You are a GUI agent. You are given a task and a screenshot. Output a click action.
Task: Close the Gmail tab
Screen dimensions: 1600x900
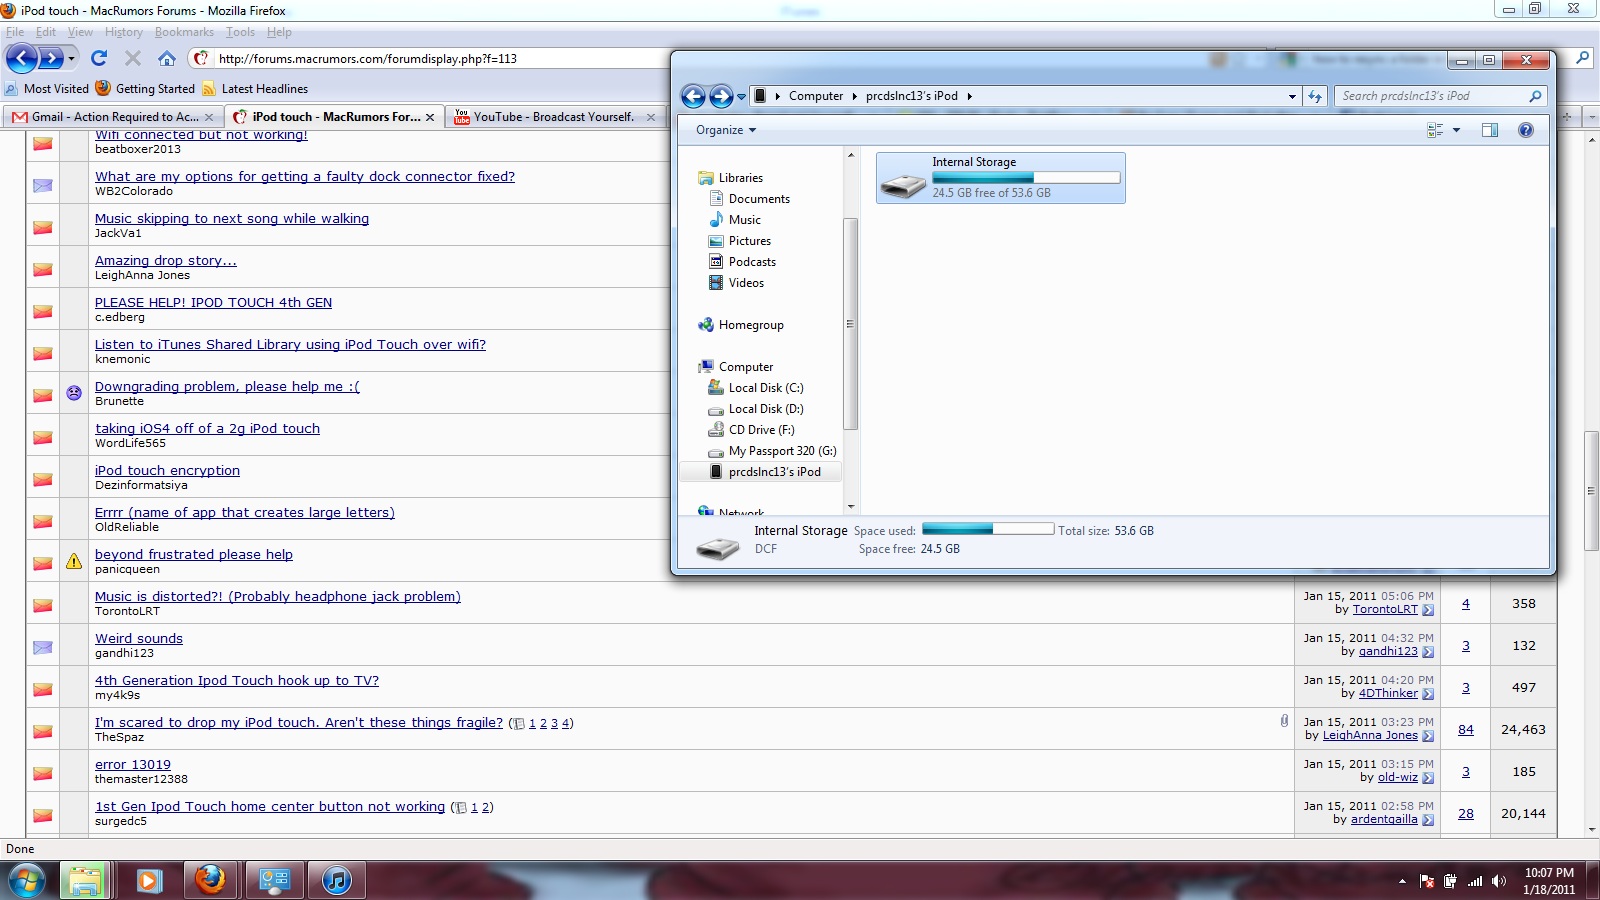(x=209, y=117)
